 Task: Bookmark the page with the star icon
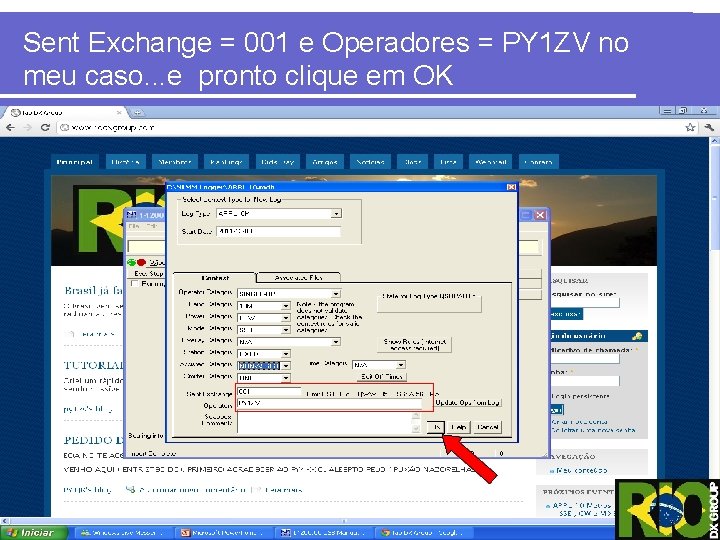690,127
